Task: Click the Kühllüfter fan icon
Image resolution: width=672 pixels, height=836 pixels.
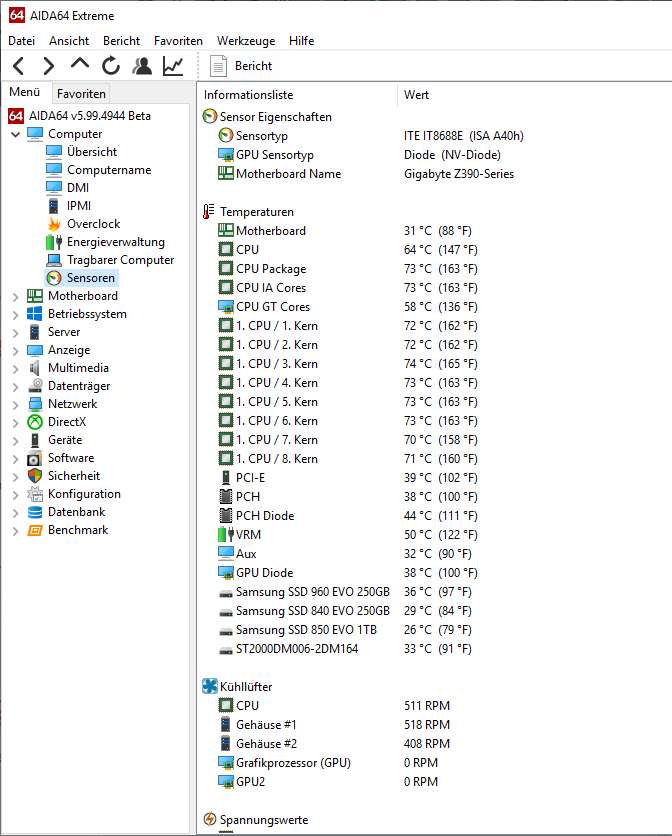Action: 210,686
